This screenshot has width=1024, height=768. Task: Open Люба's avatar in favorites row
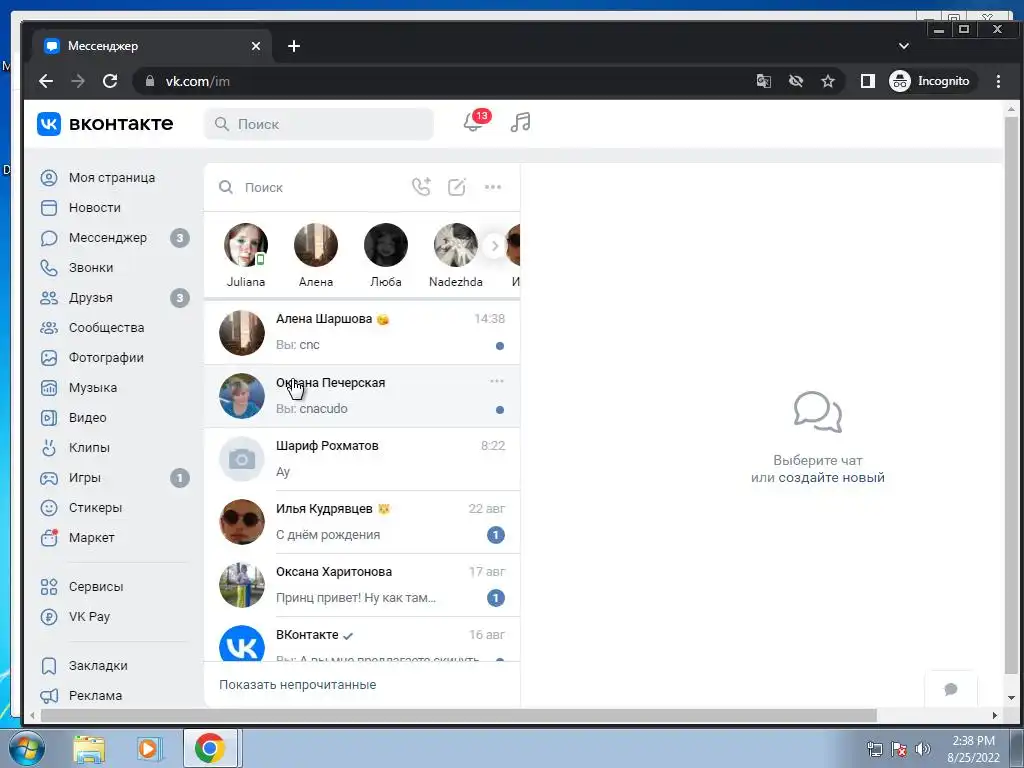386,245
